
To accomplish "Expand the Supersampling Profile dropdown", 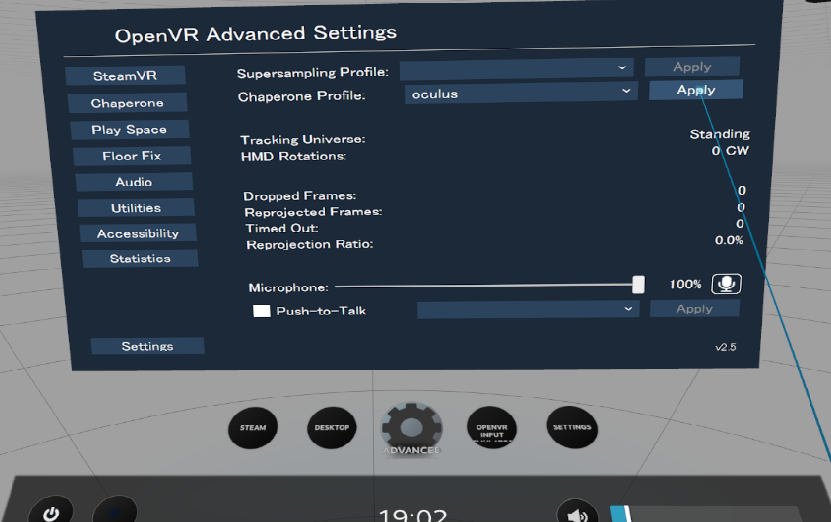I will pyautogui.click(x=517, y=69).
